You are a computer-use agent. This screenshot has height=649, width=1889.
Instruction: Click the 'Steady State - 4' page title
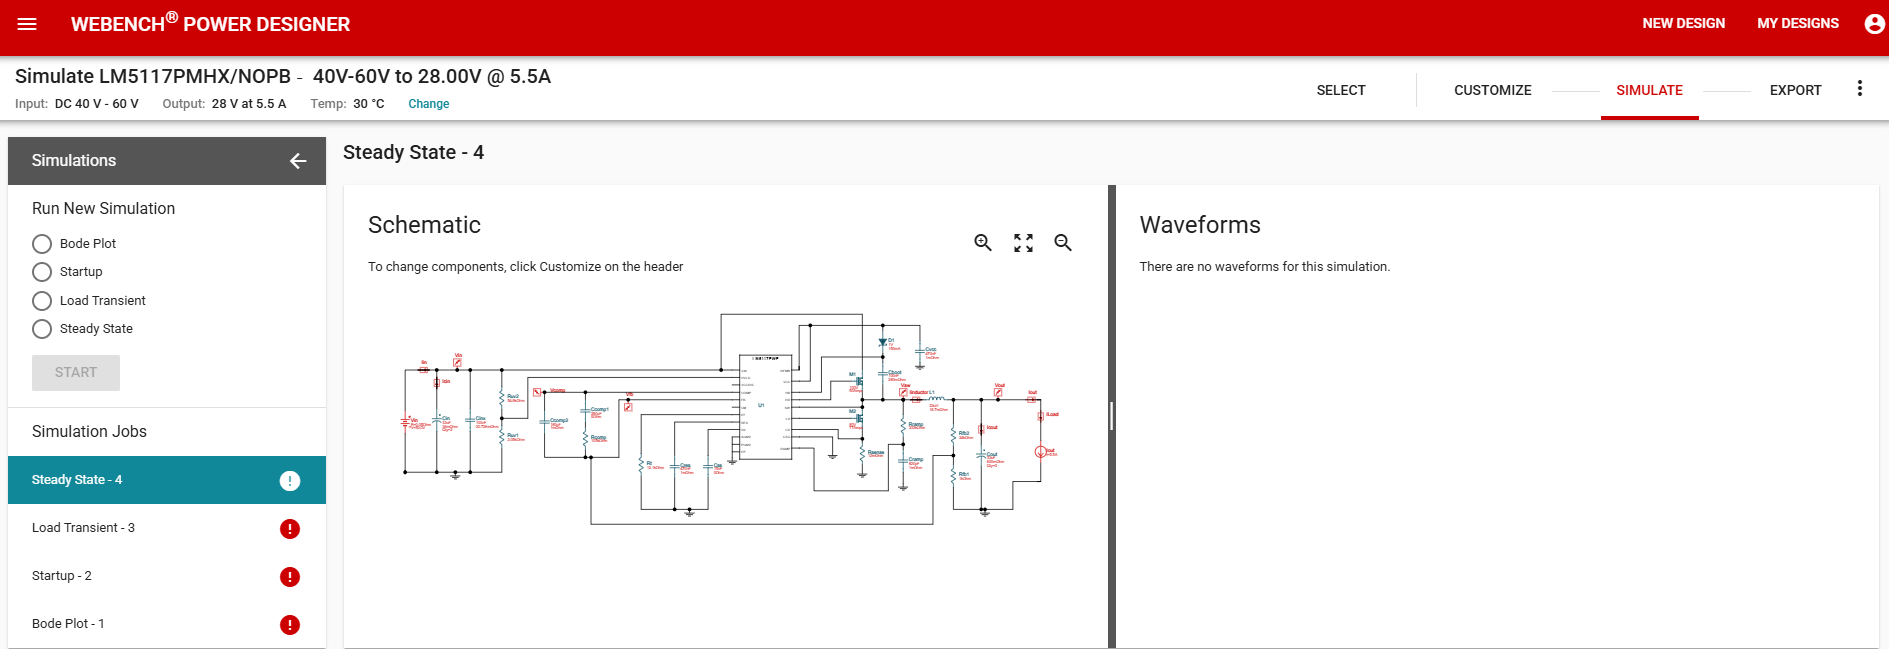[413, 152]
